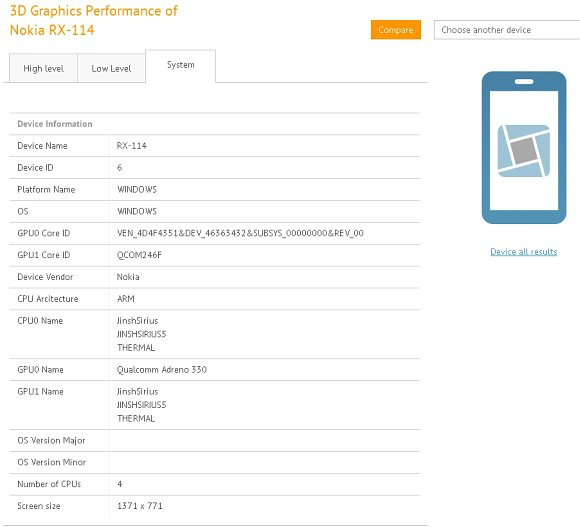The height and width of the screenshot is (527, 580).
Task: Click the 3D Graphics Performance heading
Action: [94, 20]
